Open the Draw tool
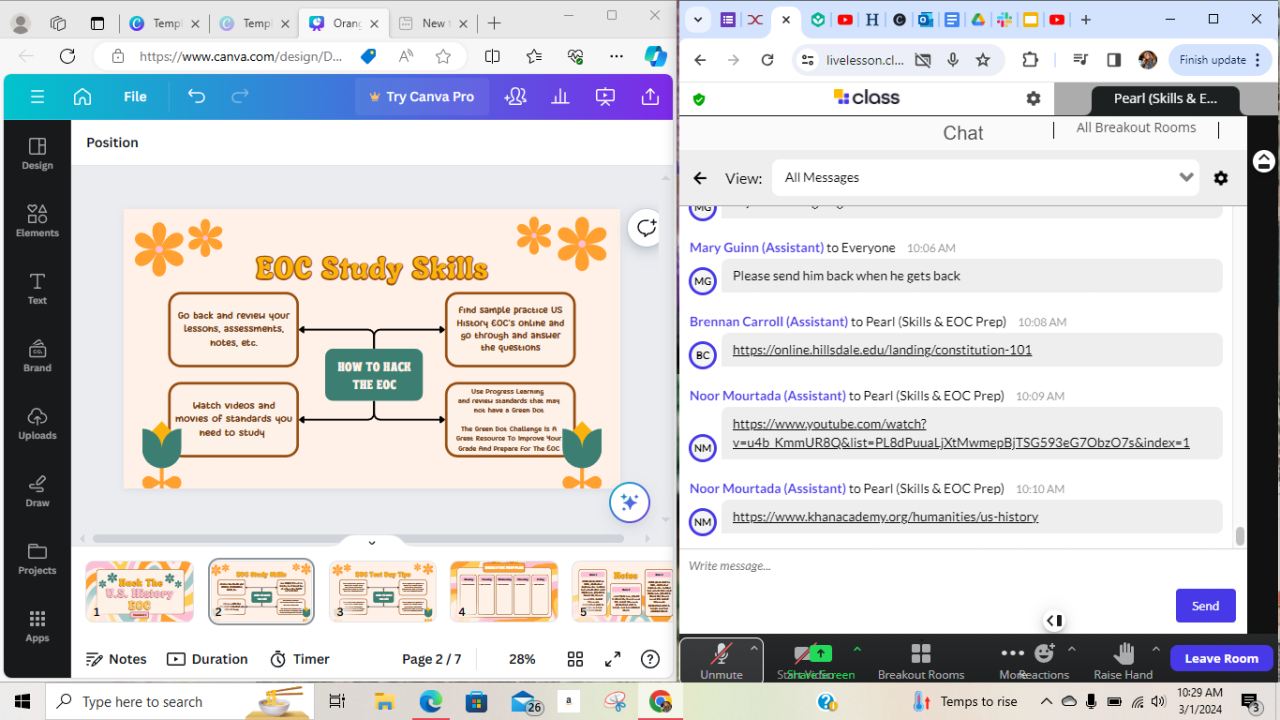The height and width of the screenshot is (720, 1280). click(37, 491)
